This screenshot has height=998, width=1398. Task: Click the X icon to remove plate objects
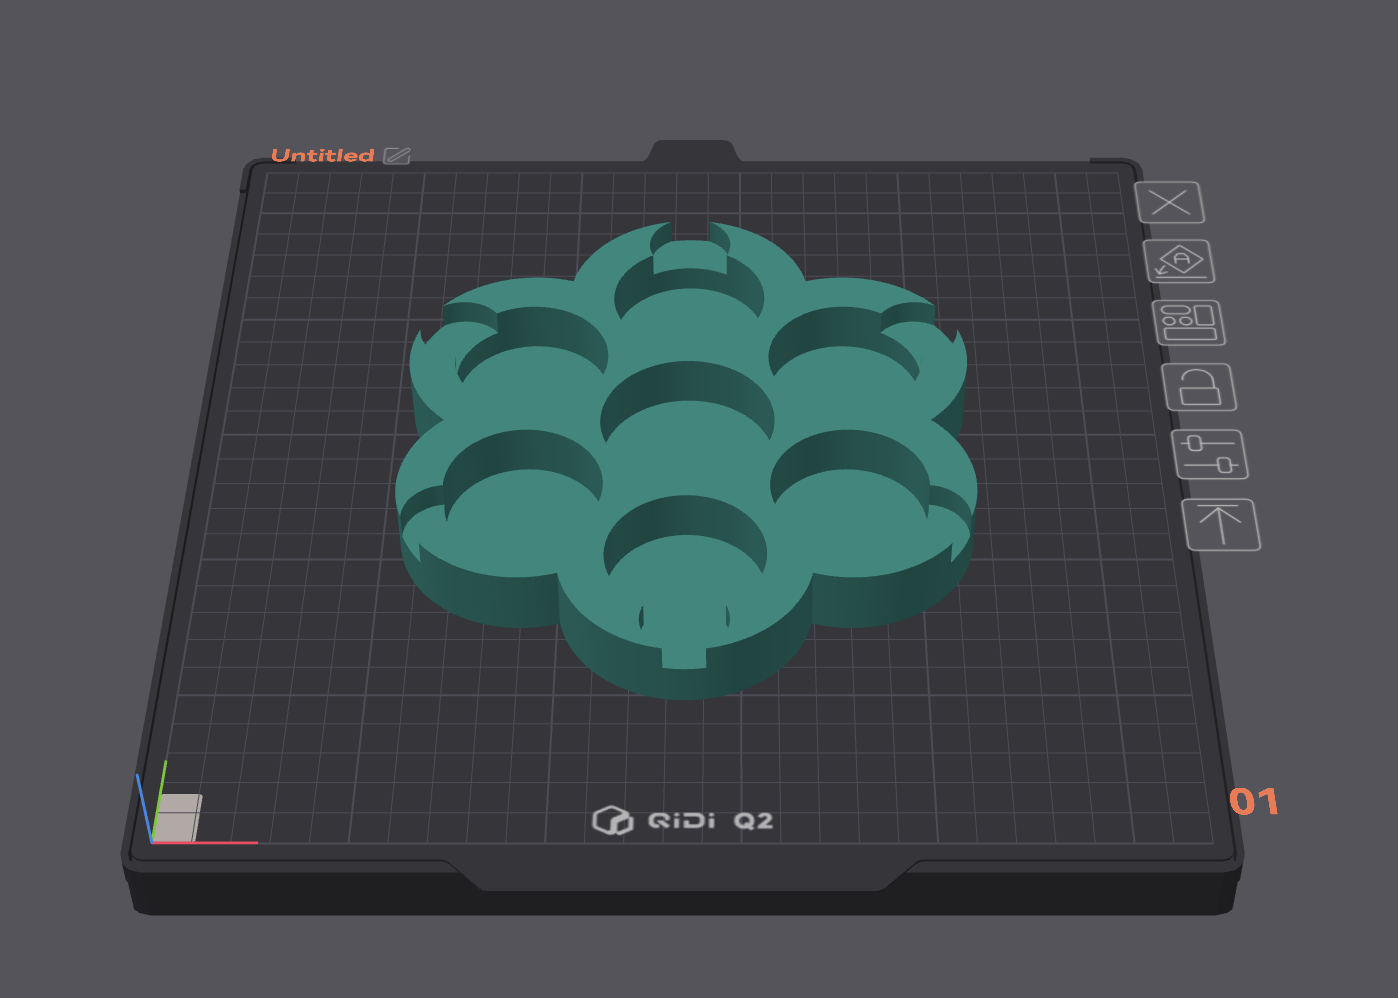pyautogui.click(x=1169, y=203)
